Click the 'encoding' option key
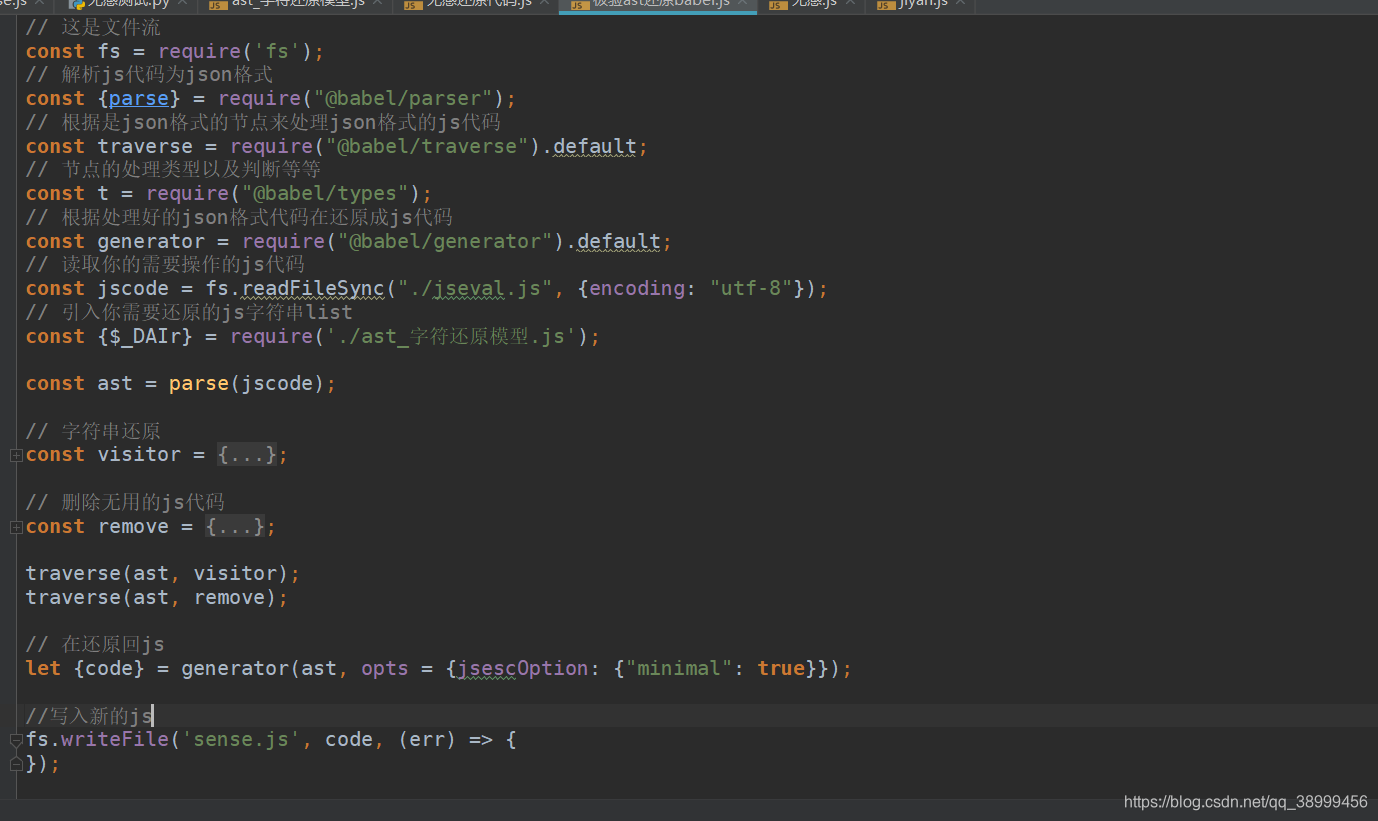Image resolution: width=1378 pixels, height=821 pixels. pyautogui.click(x=637, y=288)
